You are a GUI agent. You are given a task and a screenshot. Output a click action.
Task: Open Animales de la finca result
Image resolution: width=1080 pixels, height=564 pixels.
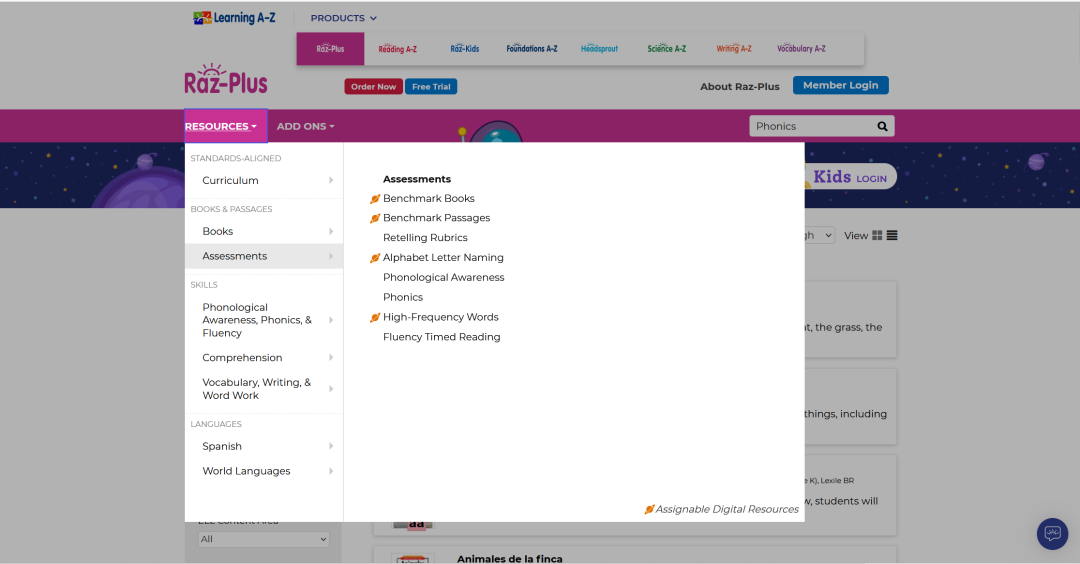(510, 558)
